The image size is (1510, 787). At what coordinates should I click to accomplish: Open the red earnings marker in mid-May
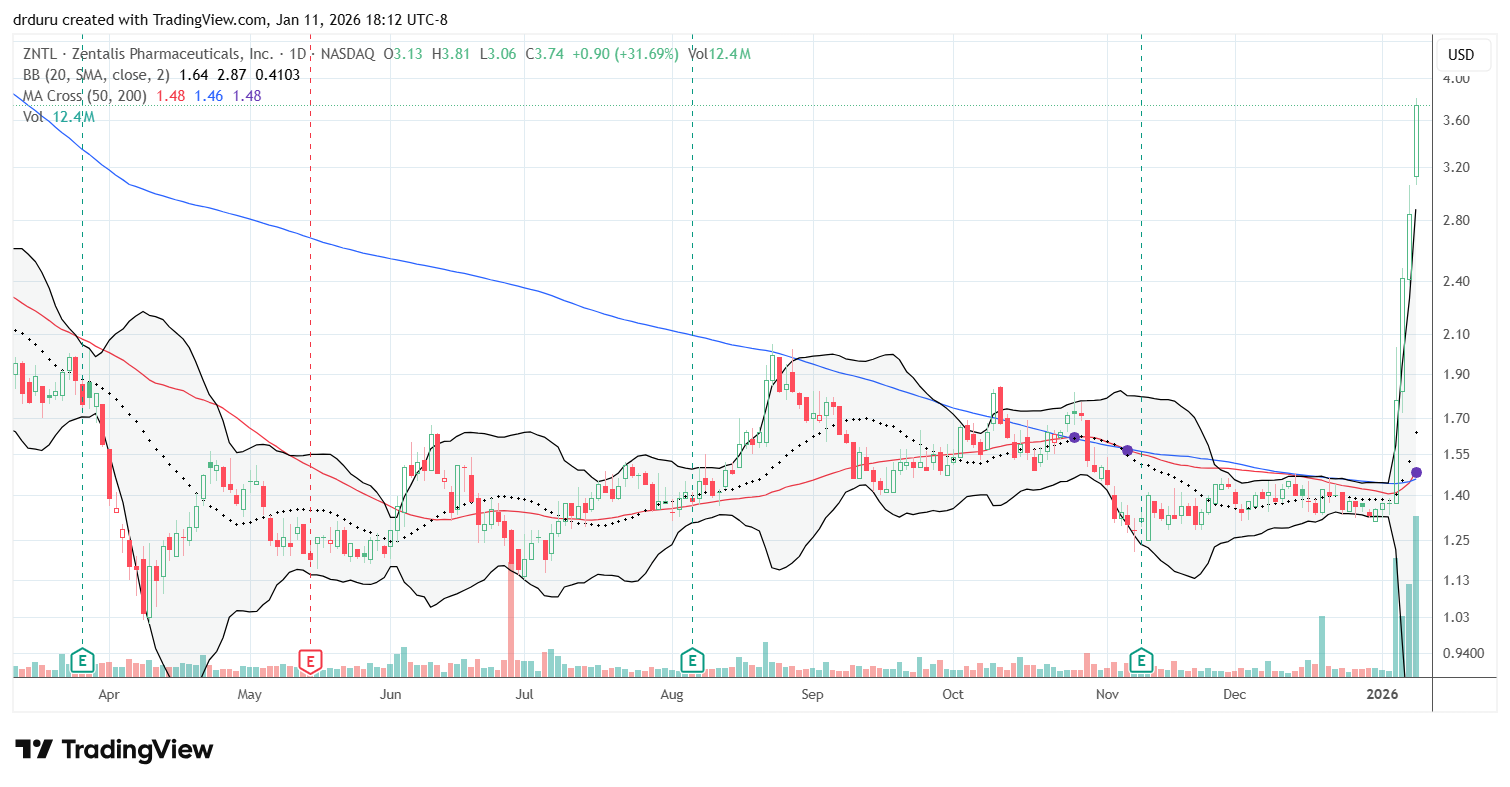point(311,660)
